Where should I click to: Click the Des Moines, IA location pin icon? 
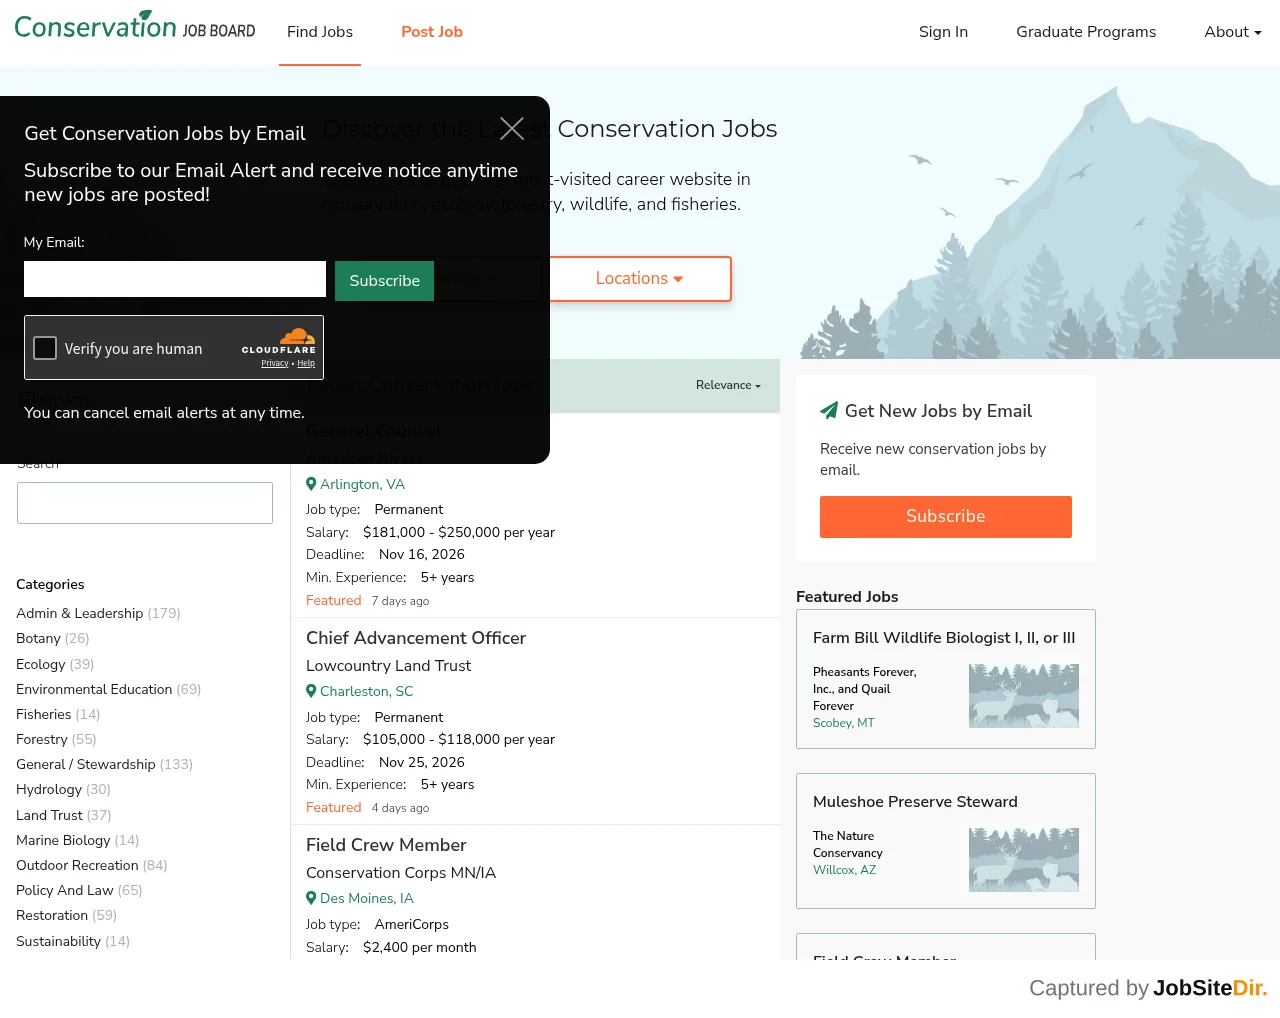pos(311,898)
